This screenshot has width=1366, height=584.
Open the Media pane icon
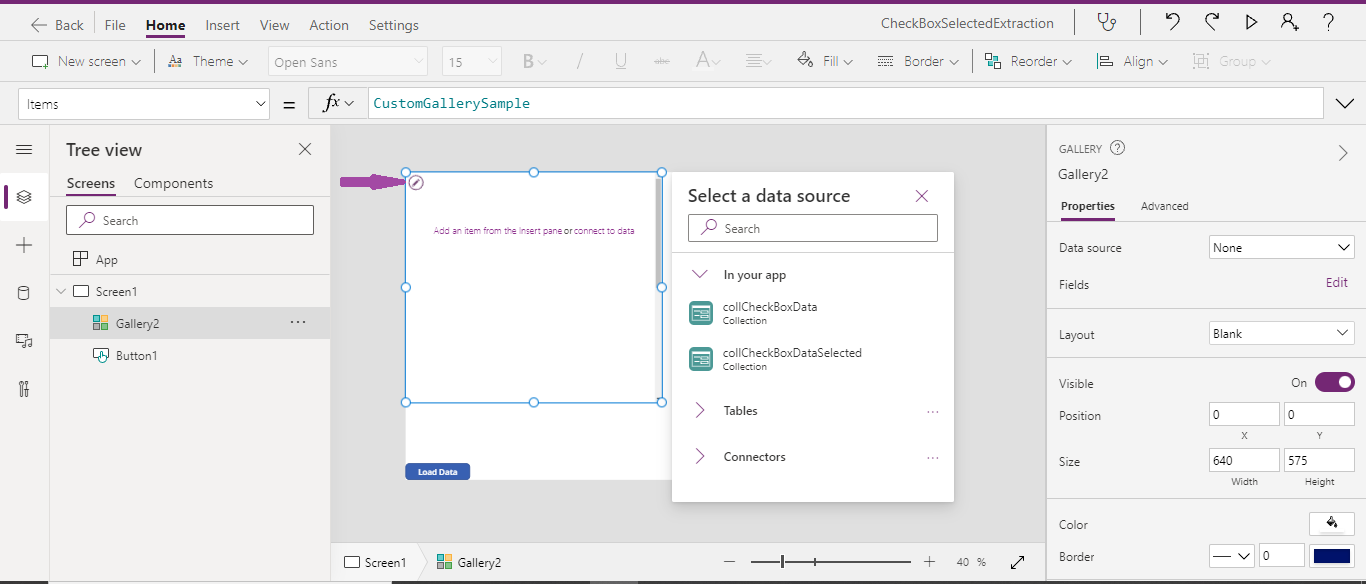point(24,340)
